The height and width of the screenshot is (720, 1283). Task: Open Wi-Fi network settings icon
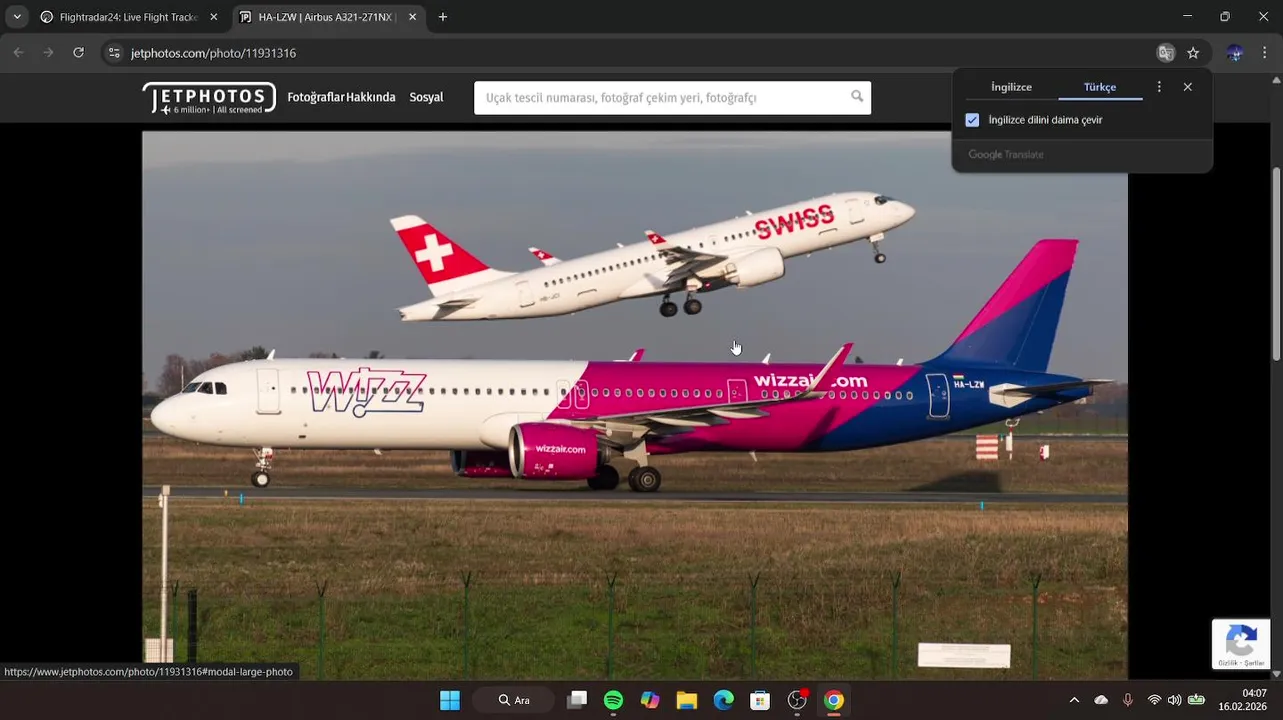[x=1154, y=700]
